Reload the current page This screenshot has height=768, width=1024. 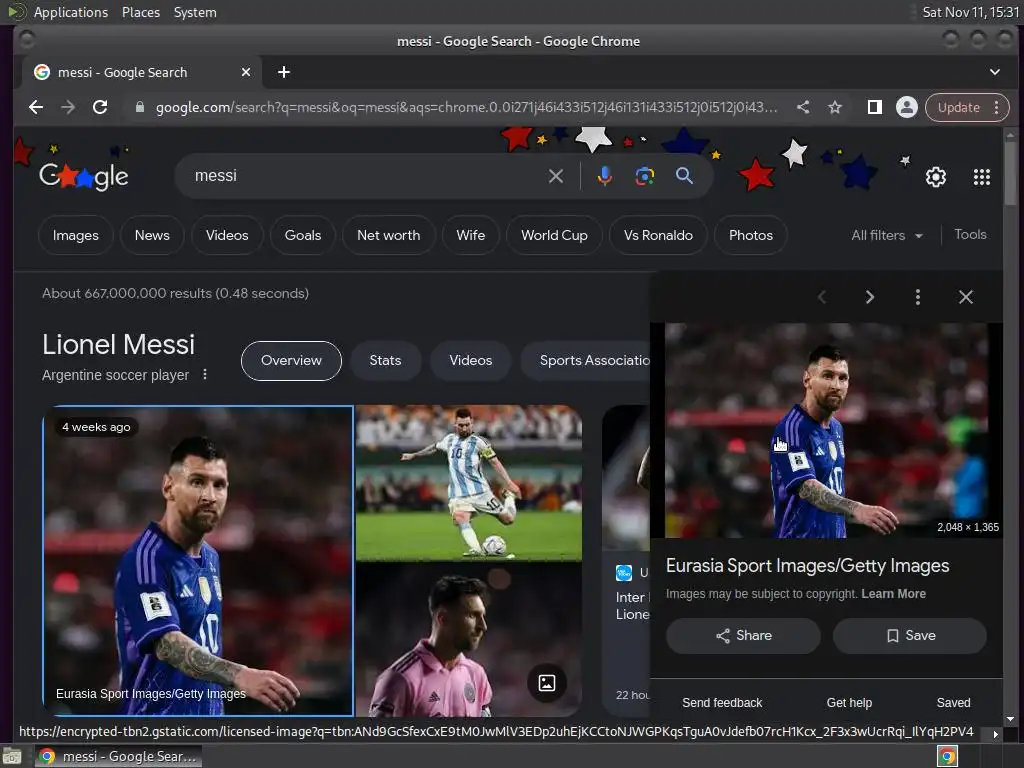[100, 107]
